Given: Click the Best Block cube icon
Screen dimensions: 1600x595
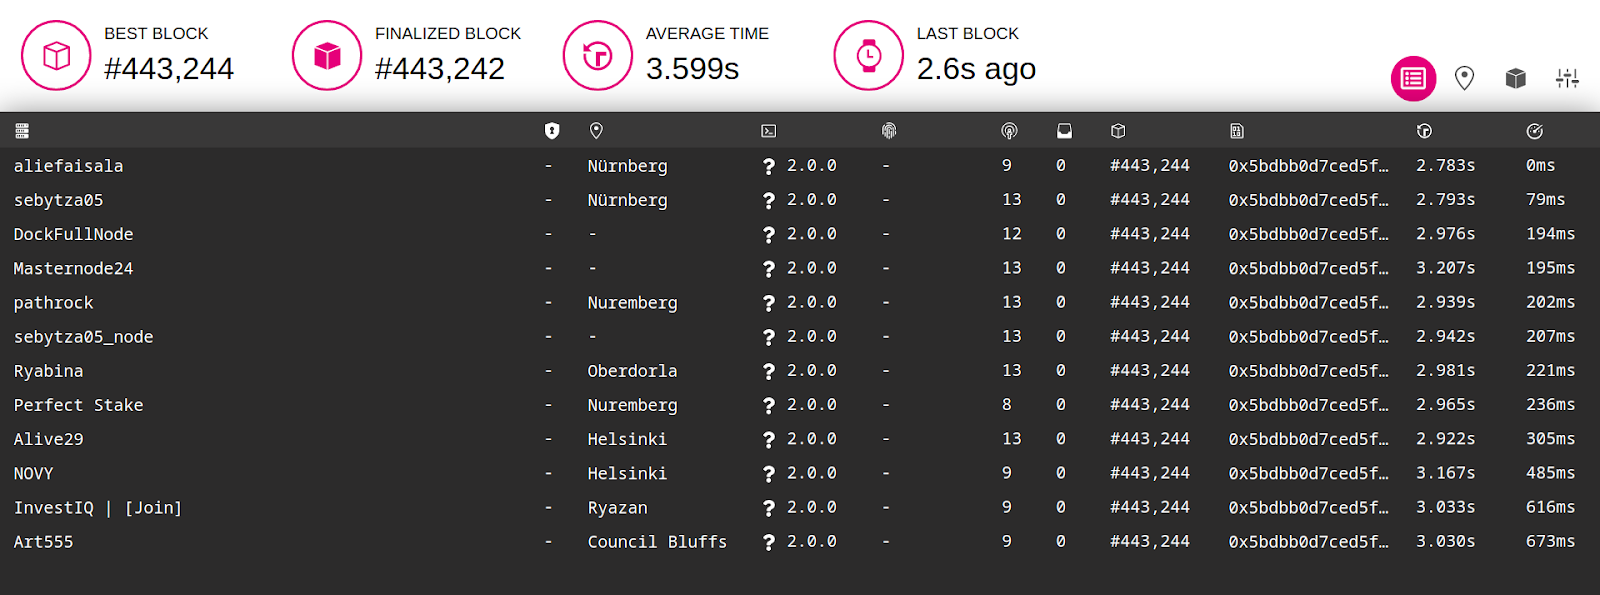Looking at the screenshot, I should (x=57, y=55).
